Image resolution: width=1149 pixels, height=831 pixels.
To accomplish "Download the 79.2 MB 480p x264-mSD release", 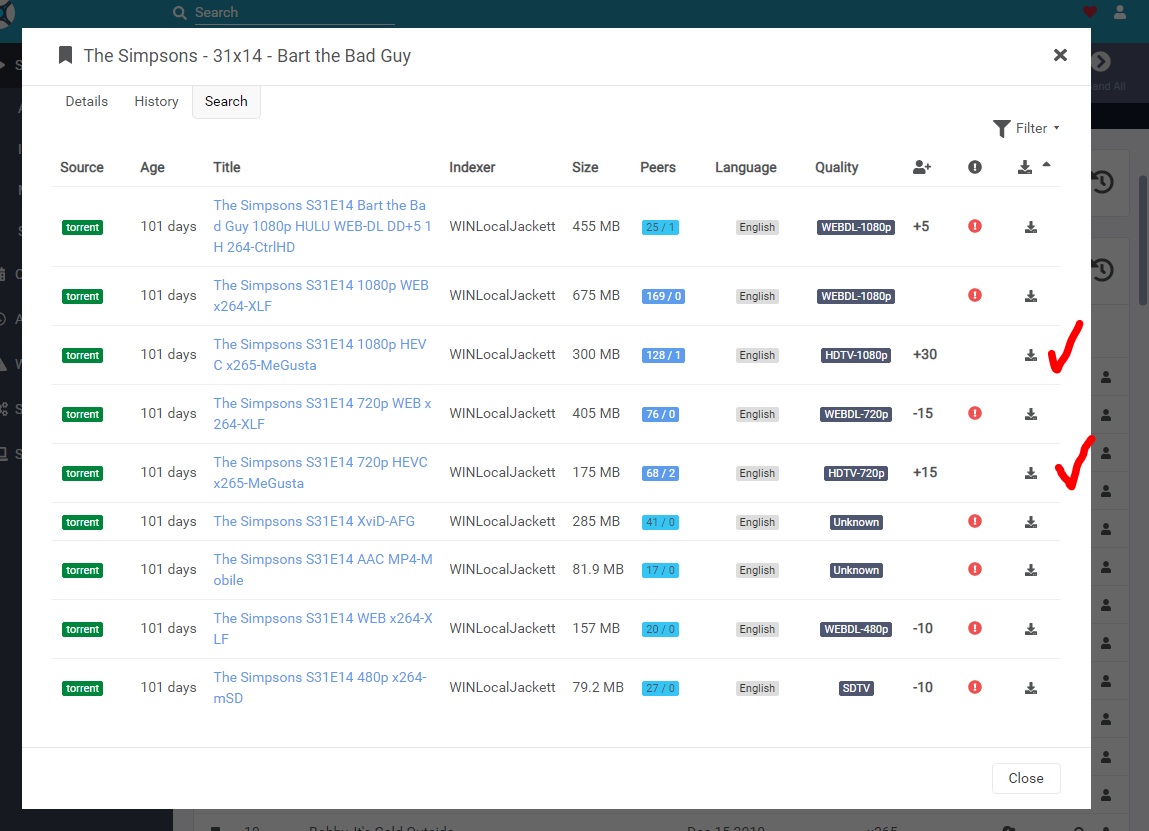I will coord(1030,688).
